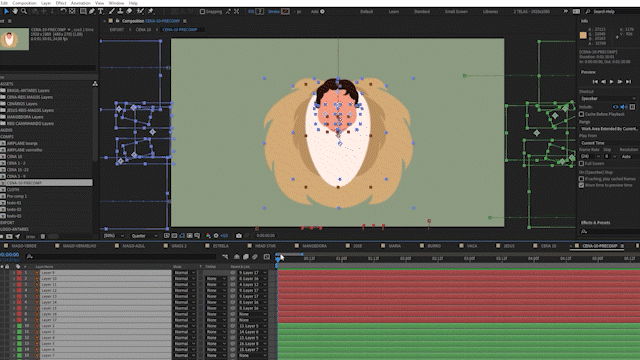Switch to the Small Screen workspace
Image resolution: width=640 pixels, height=360 pixels.
coord(456,11)
